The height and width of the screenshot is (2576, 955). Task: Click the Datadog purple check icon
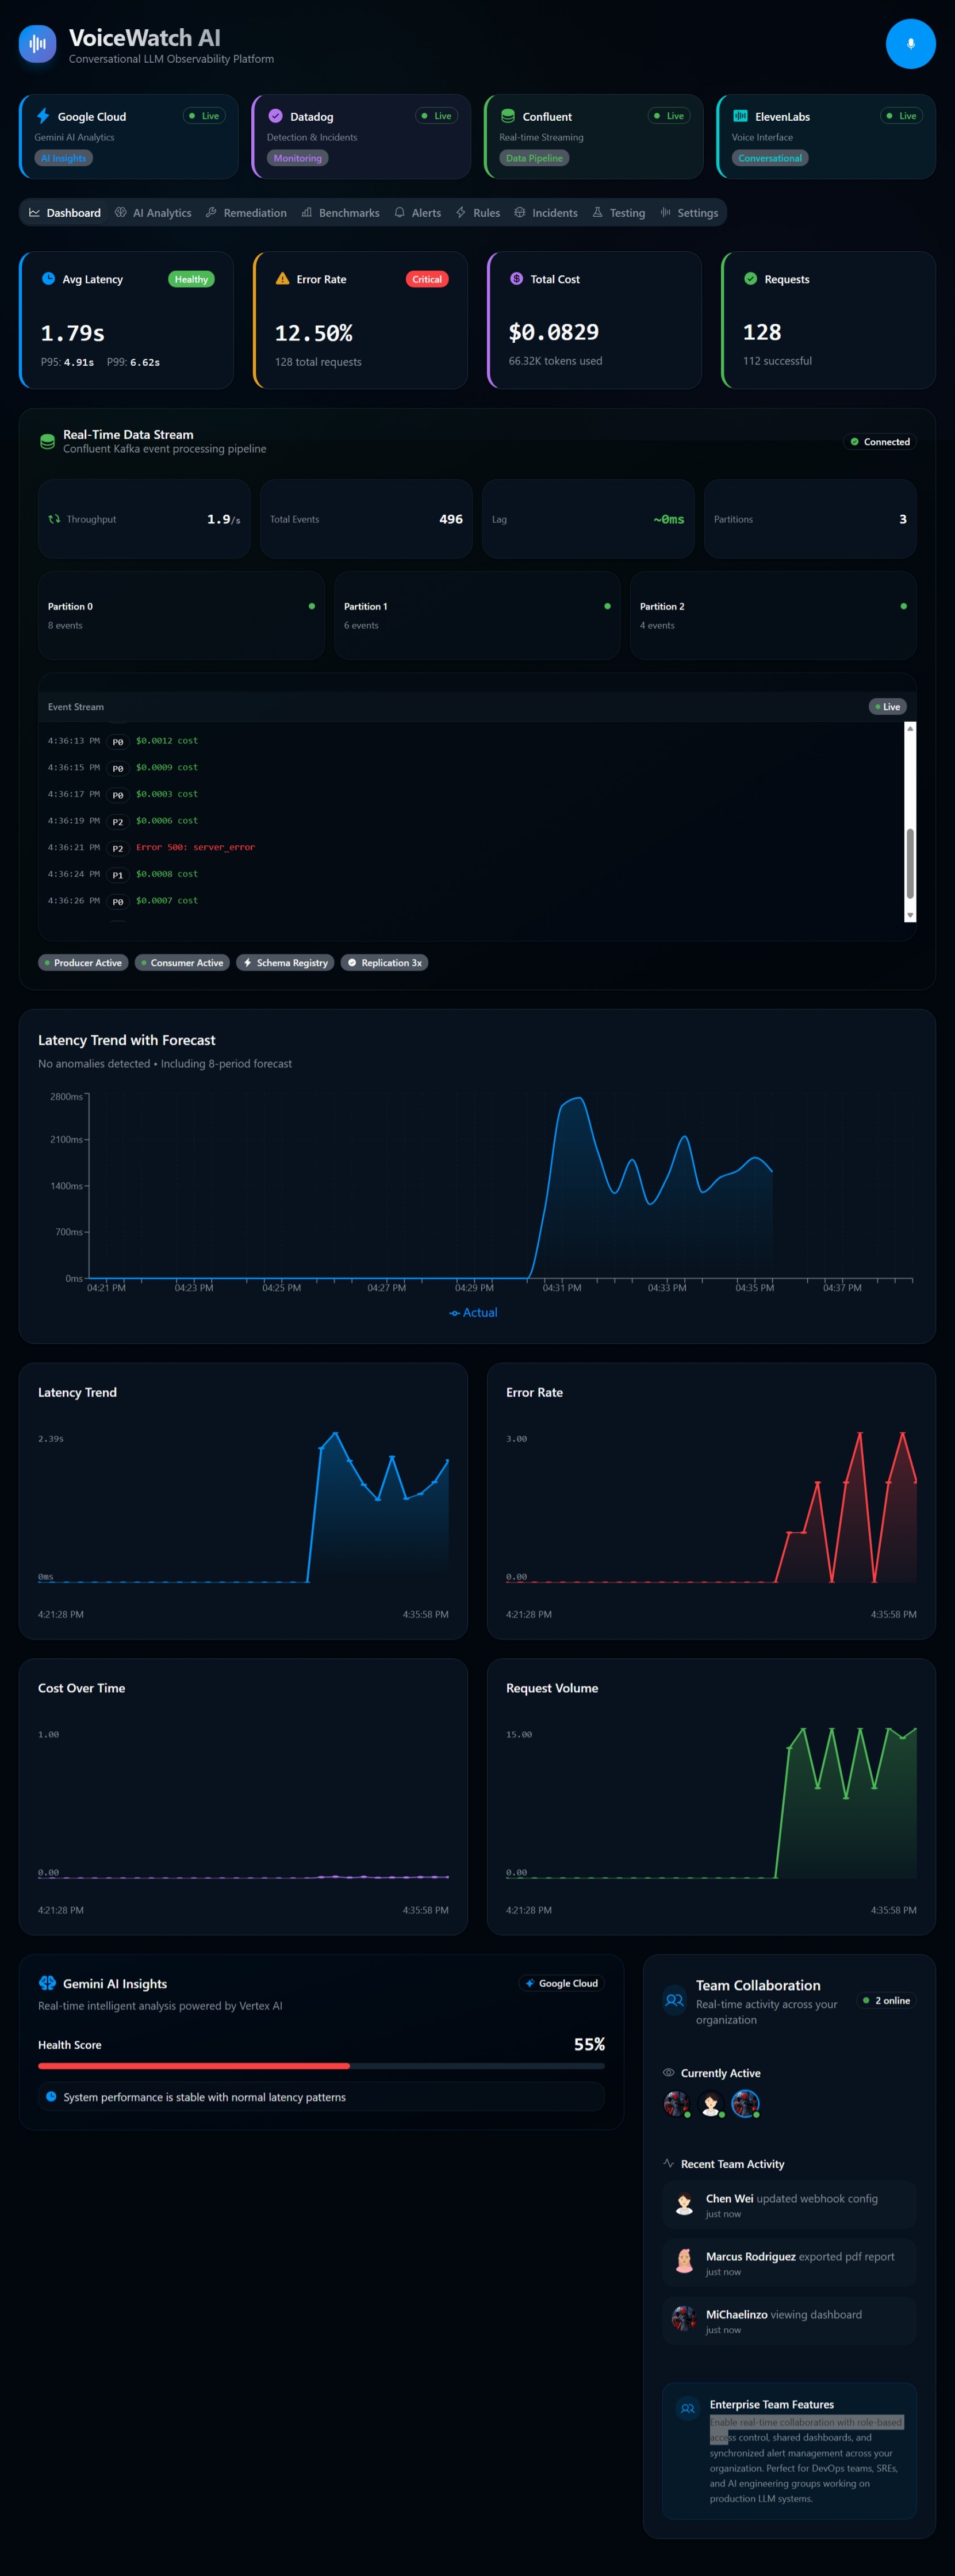tap(275, 116)
